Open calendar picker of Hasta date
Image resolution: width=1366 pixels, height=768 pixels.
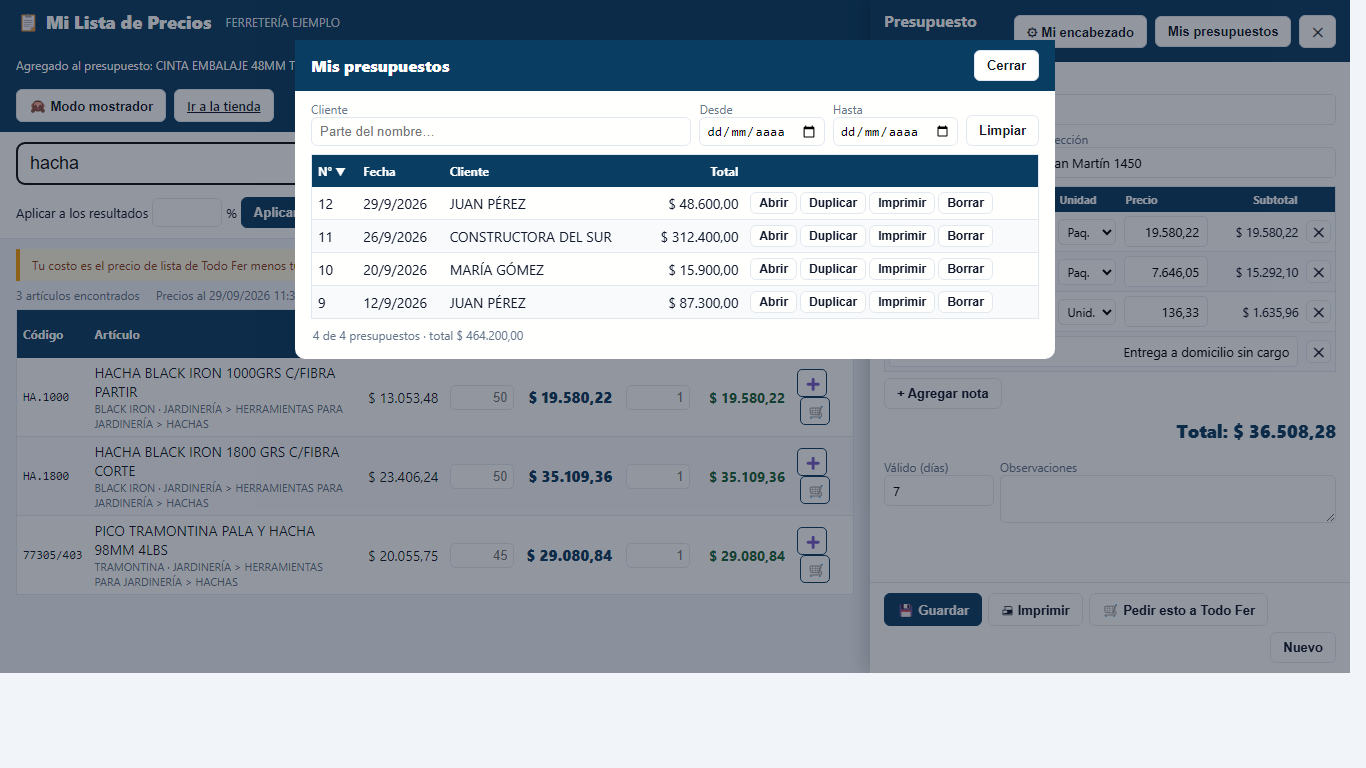(942, 132)
